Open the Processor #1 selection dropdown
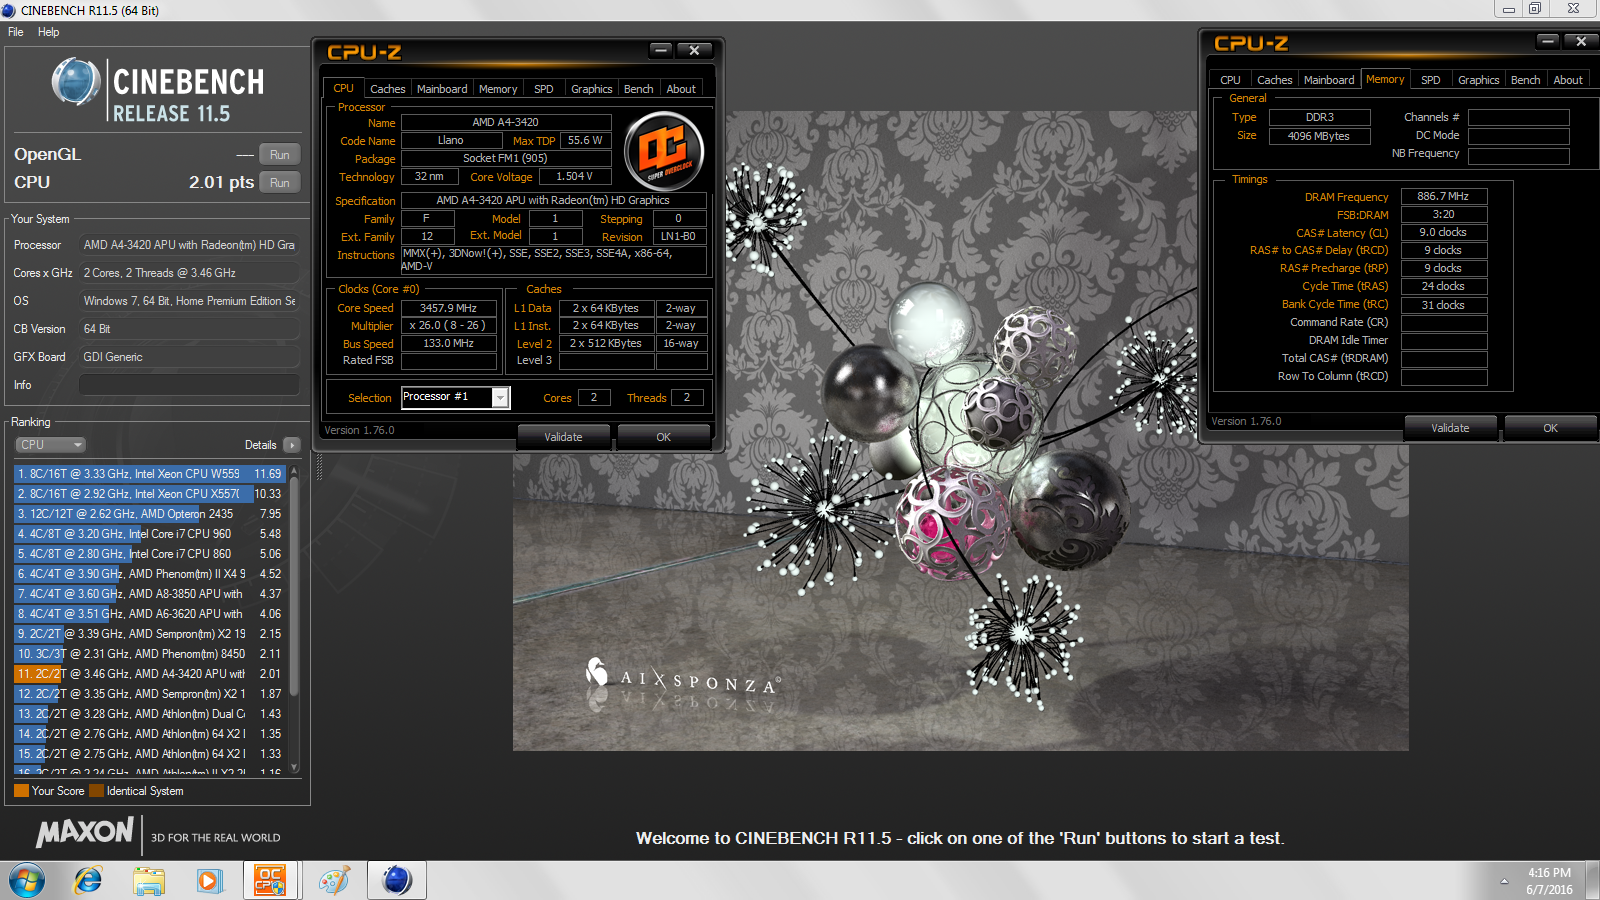The height and width of the screenshot is (900, 1600). click(501, 398)
